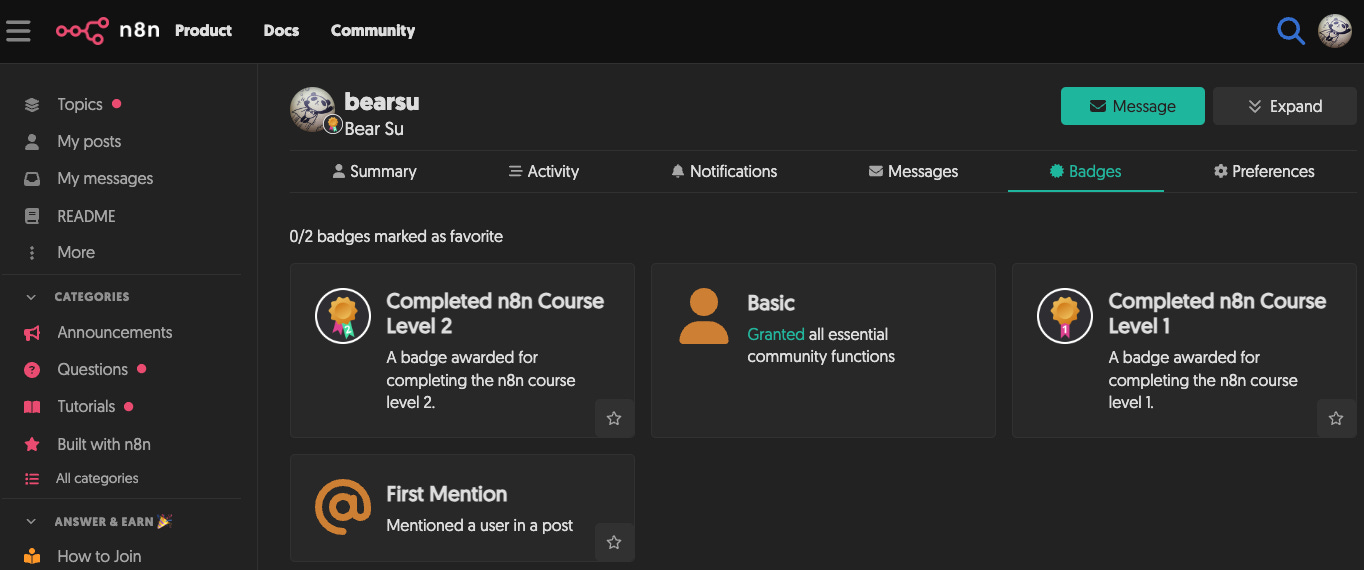The height and width of the screenshot is (570, 1364).
Task: Follow the green Granted link
Action: 776,334
